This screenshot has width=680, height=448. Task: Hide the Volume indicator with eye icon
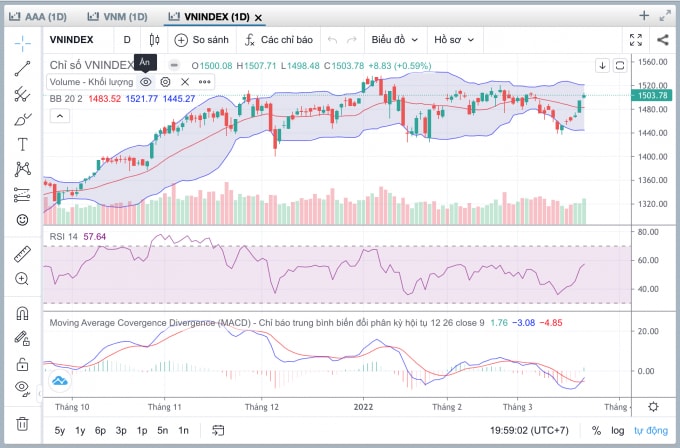coord(146,82)
